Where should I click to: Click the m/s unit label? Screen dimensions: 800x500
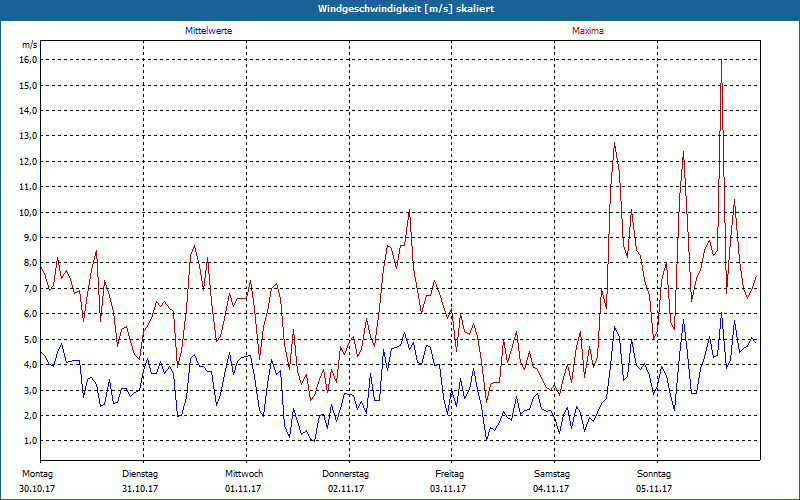pyautogui.click(x=30, y=45)
